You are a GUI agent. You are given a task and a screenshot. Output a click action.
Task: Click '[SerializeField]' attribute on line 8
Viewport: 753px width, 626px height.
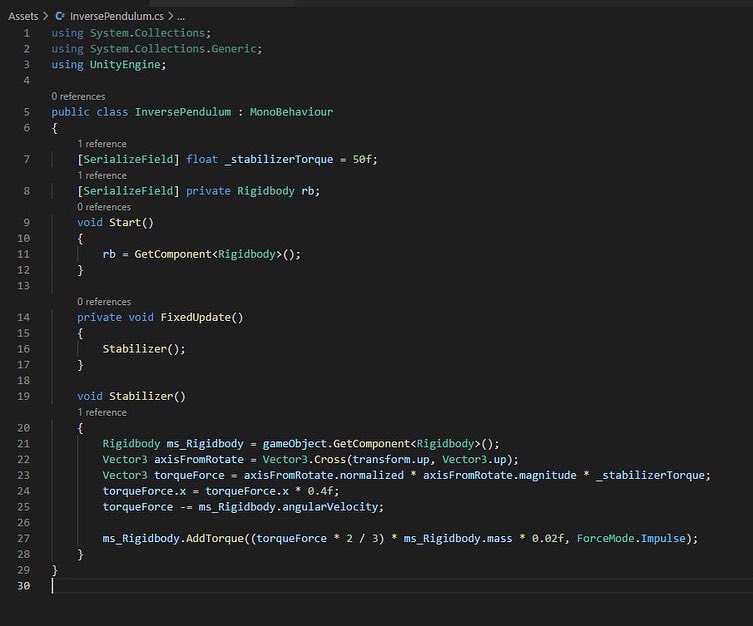[128, 191]
